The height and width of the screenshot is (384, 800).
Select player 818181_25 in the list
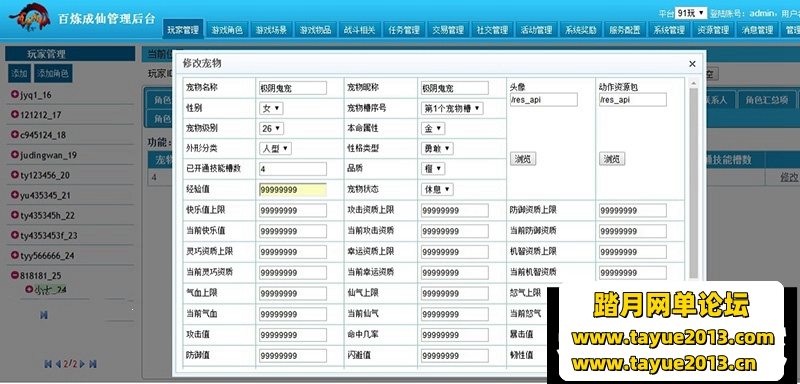tap(41, 275)
